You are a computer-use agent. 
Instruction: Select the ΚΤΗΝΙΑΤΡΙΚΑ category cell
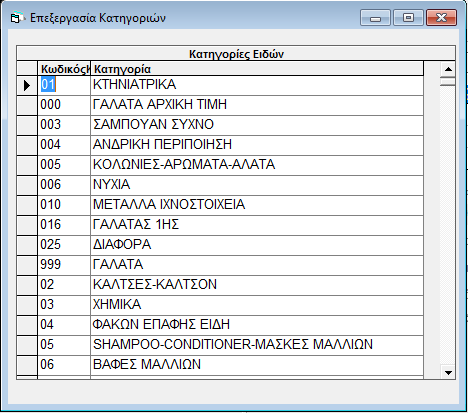click(x=257, y=85)
